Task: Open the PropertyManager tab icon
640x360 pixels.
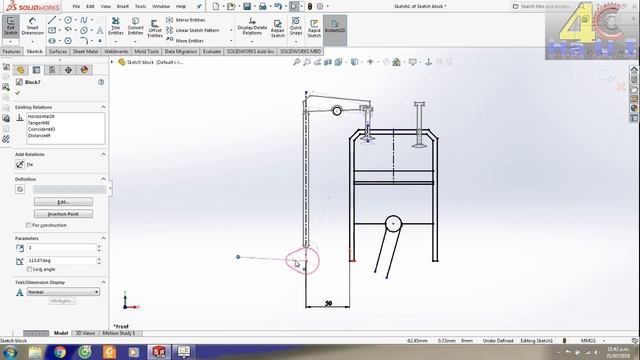Action: pos(36,70)
